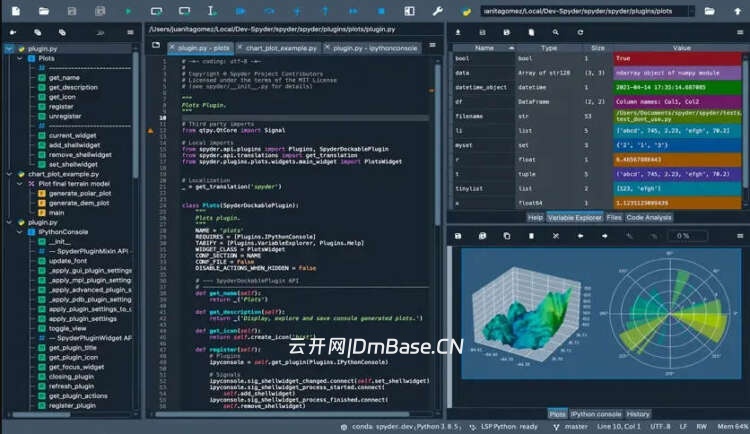This screenshot has height=434, width=750.
Task: Save the current file
Action: 72,11
